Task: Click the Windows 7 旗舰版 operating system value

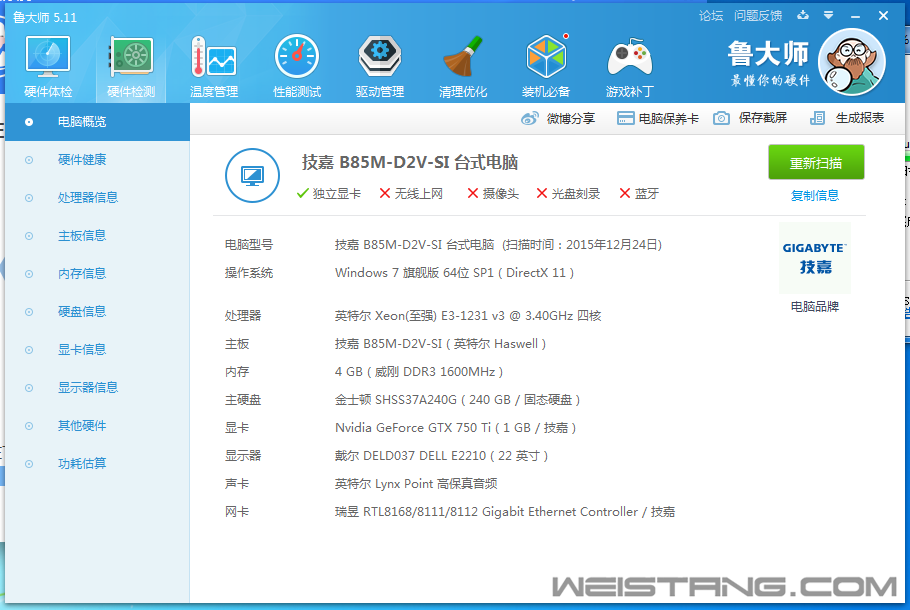Action: [x=454, y=273]
